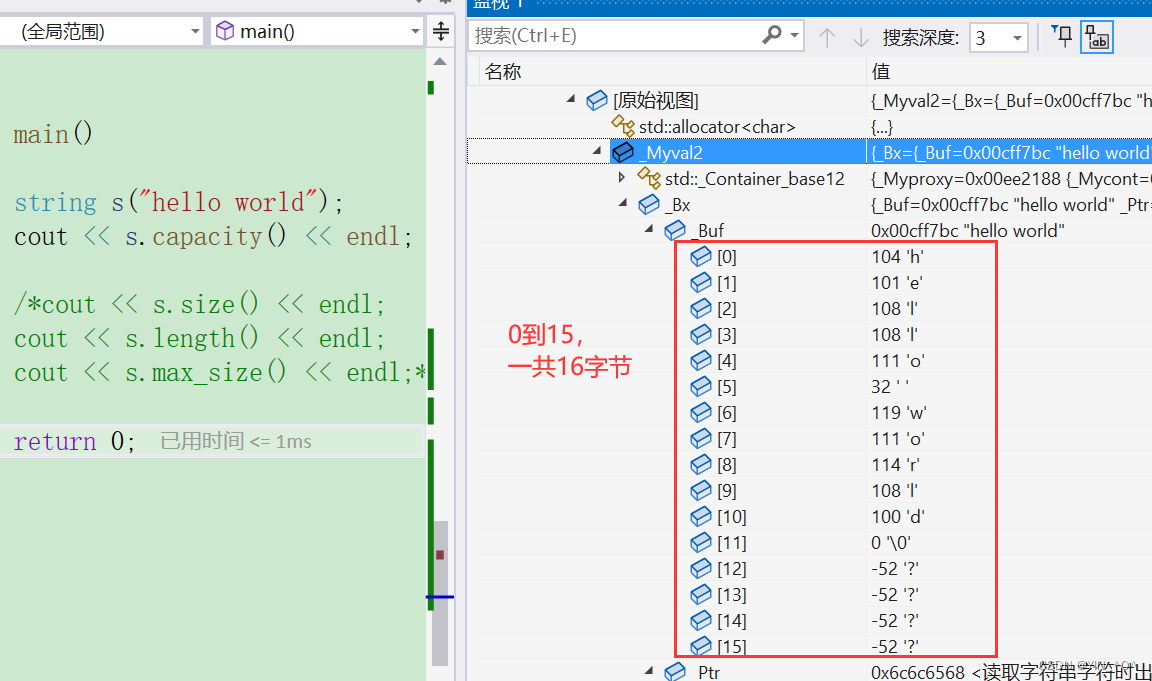Click the cube icon of element [6]
Viewport: 1152px width, 681px height.
[x=701, y=412]
